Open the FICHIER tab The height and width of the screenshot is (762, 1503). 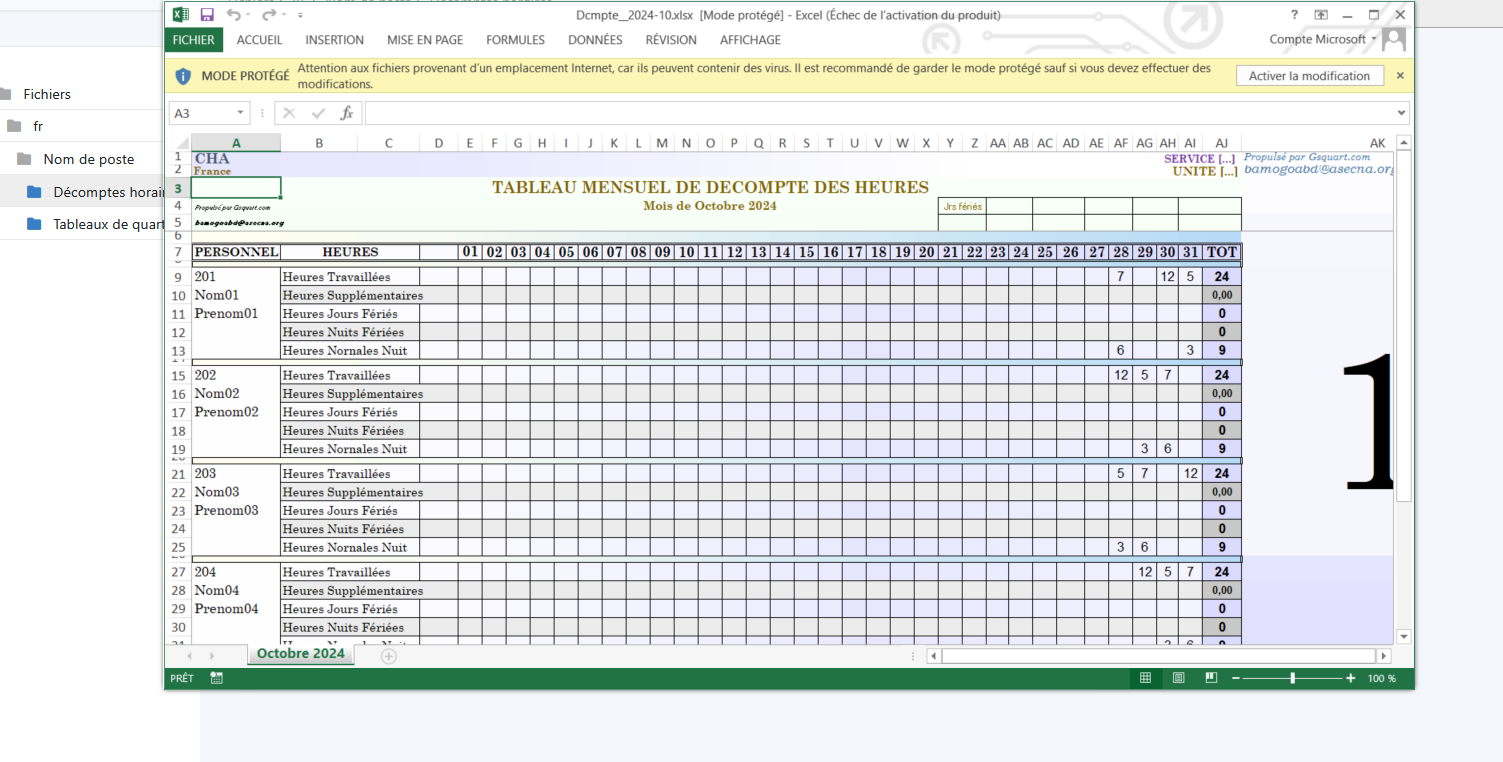point(193,40)
